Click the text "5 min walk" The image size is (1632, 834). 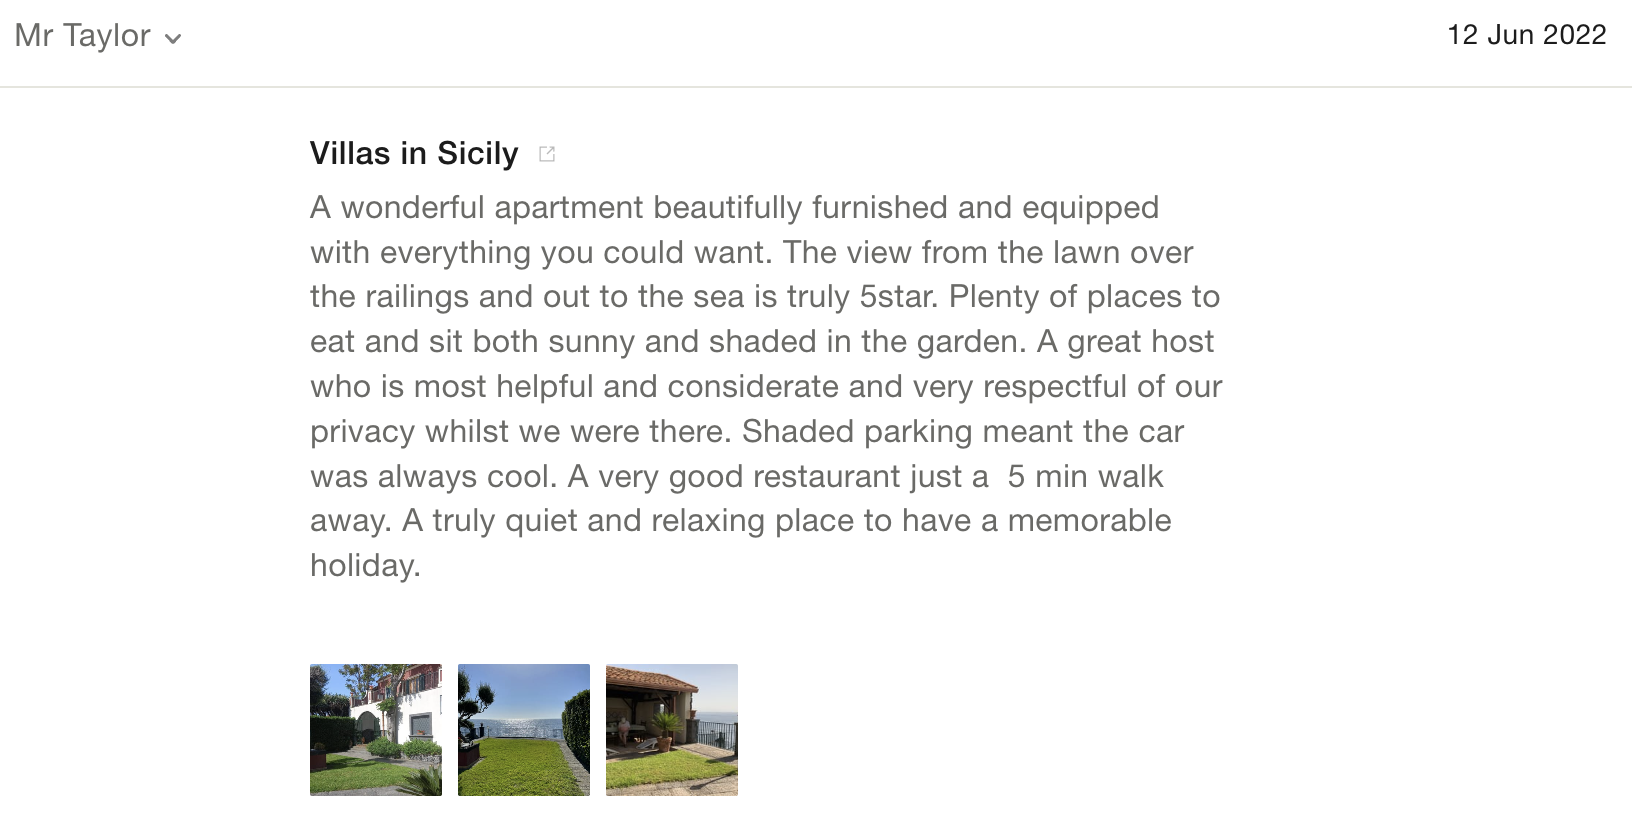(x=1085, y=476)
